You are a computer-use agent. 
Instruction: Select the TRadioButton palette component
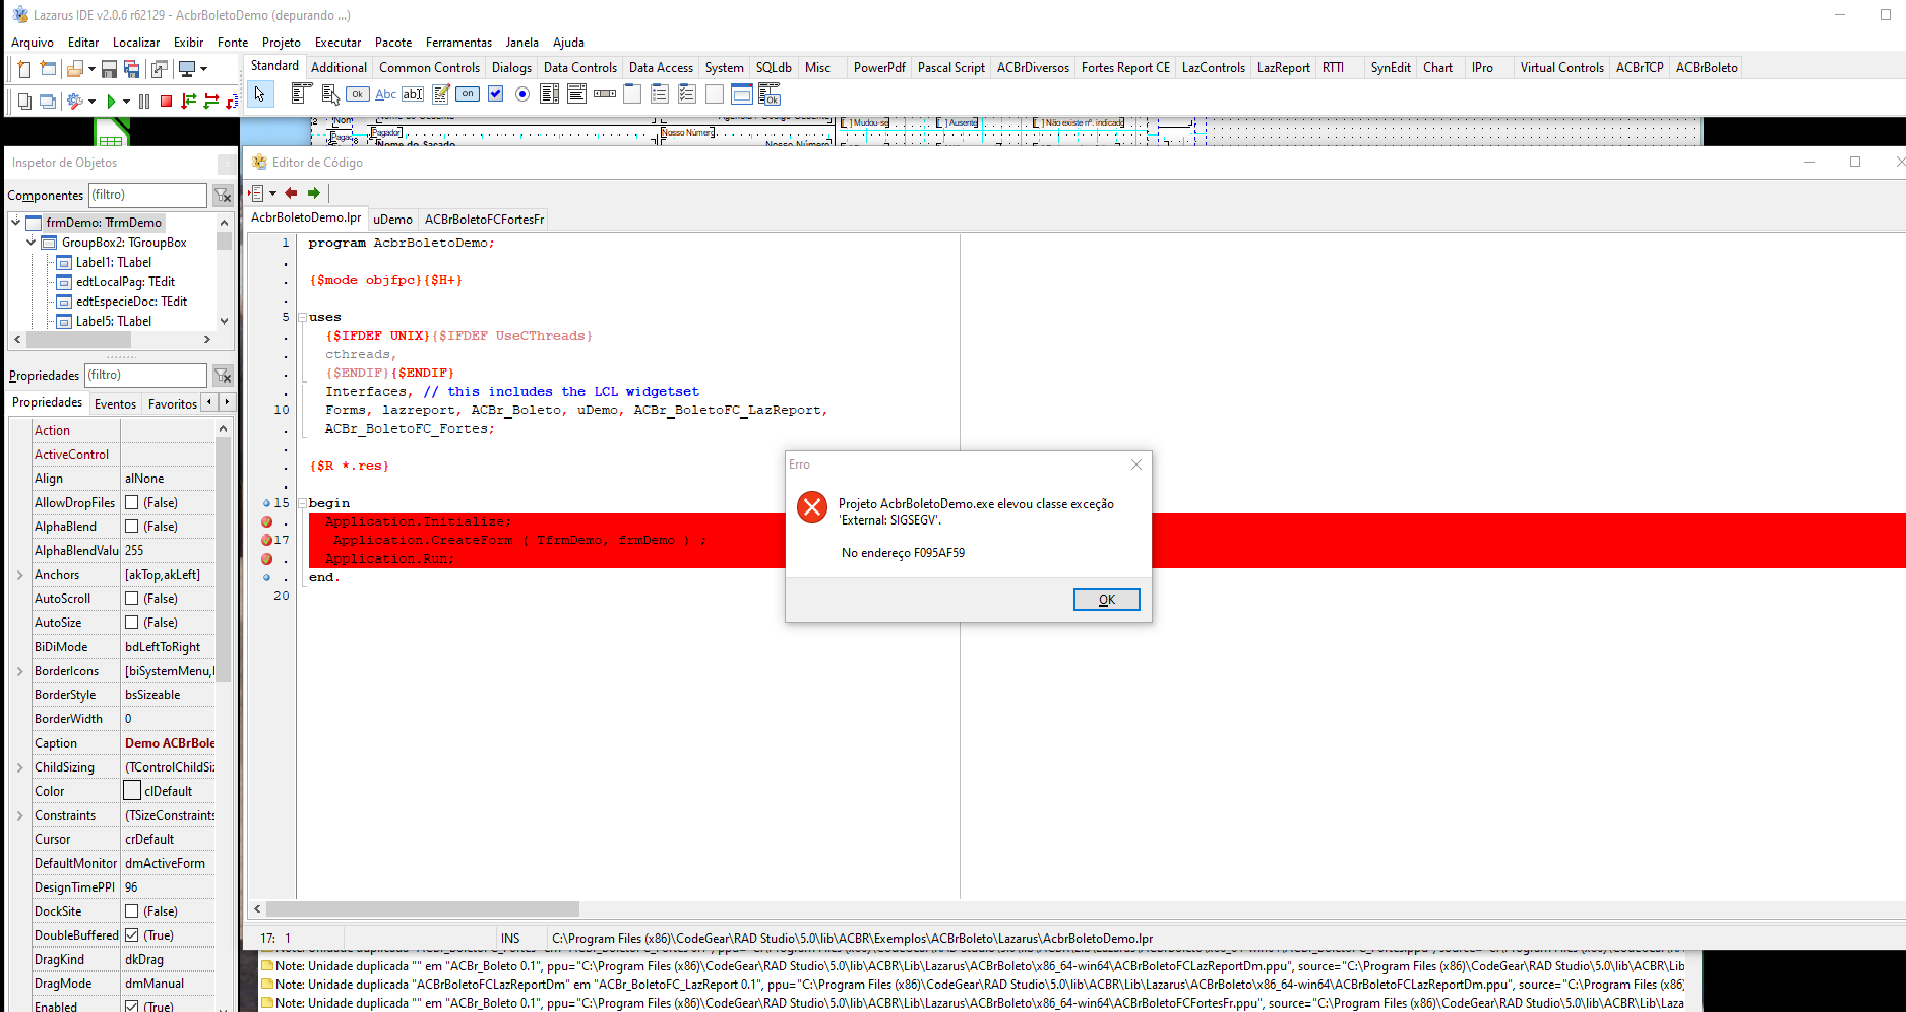[x=522, y=94]
